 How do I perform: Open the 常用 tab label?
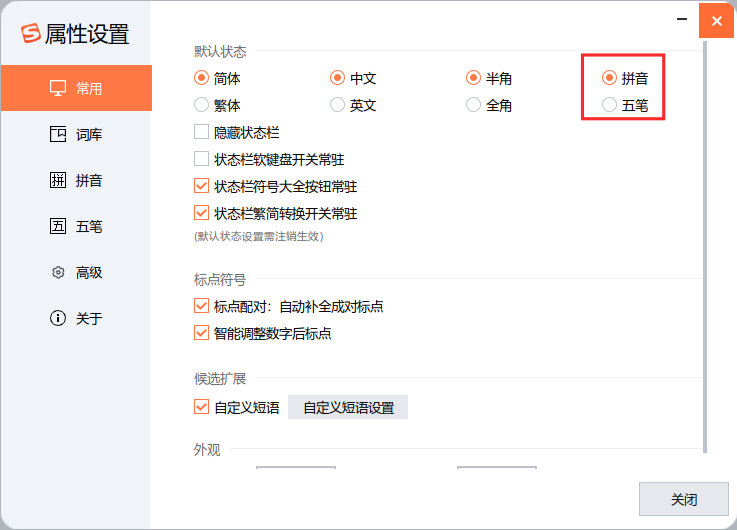click(89, 88)
